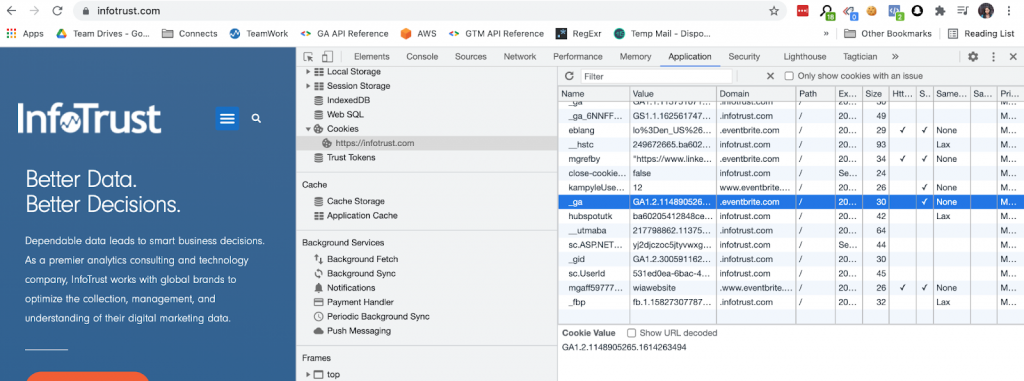Viewport: 1024px width, 381px height.
Task: Open the Console tab
Action: coord(422,57)
